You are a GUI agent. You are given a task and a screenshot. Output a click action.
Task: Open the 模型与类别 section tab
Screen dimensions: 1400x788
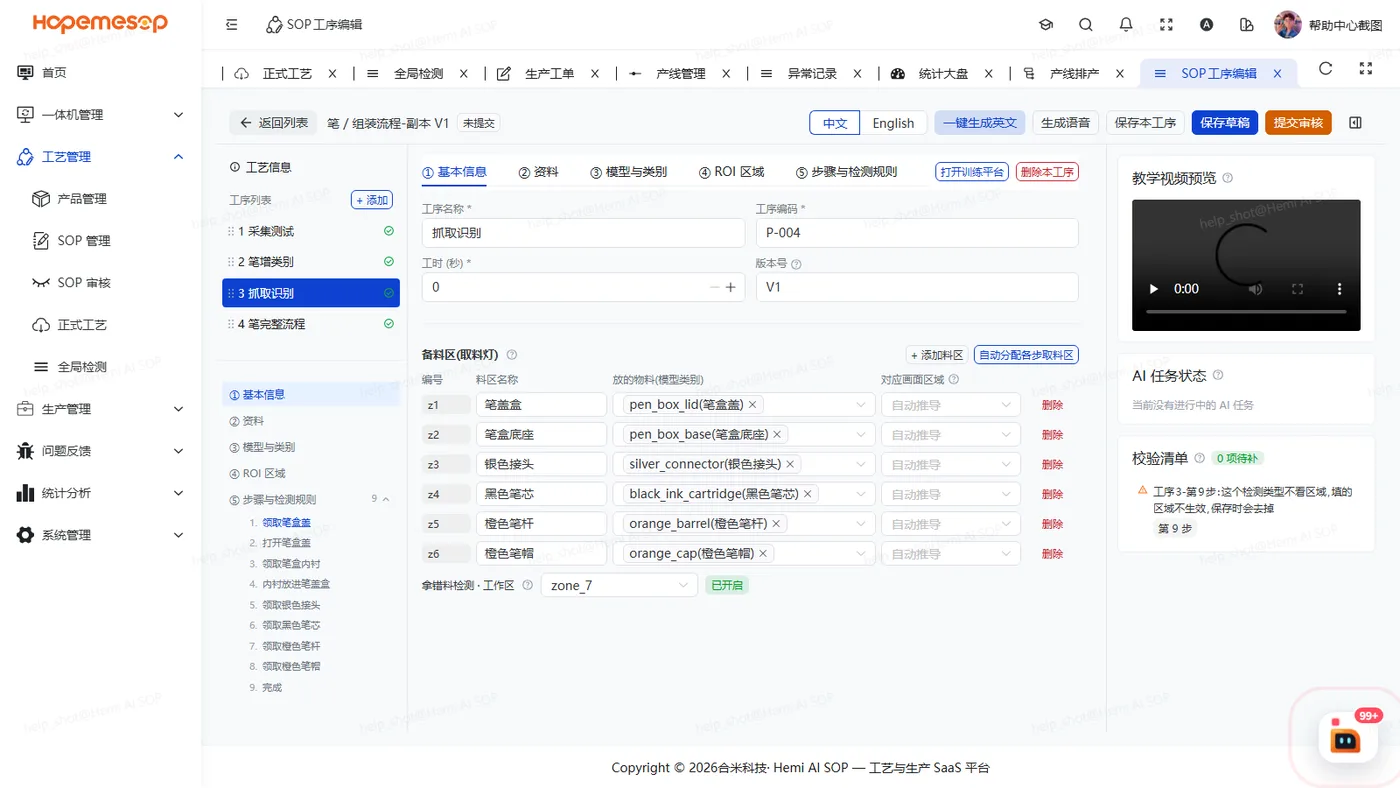[x=628, y=172]
